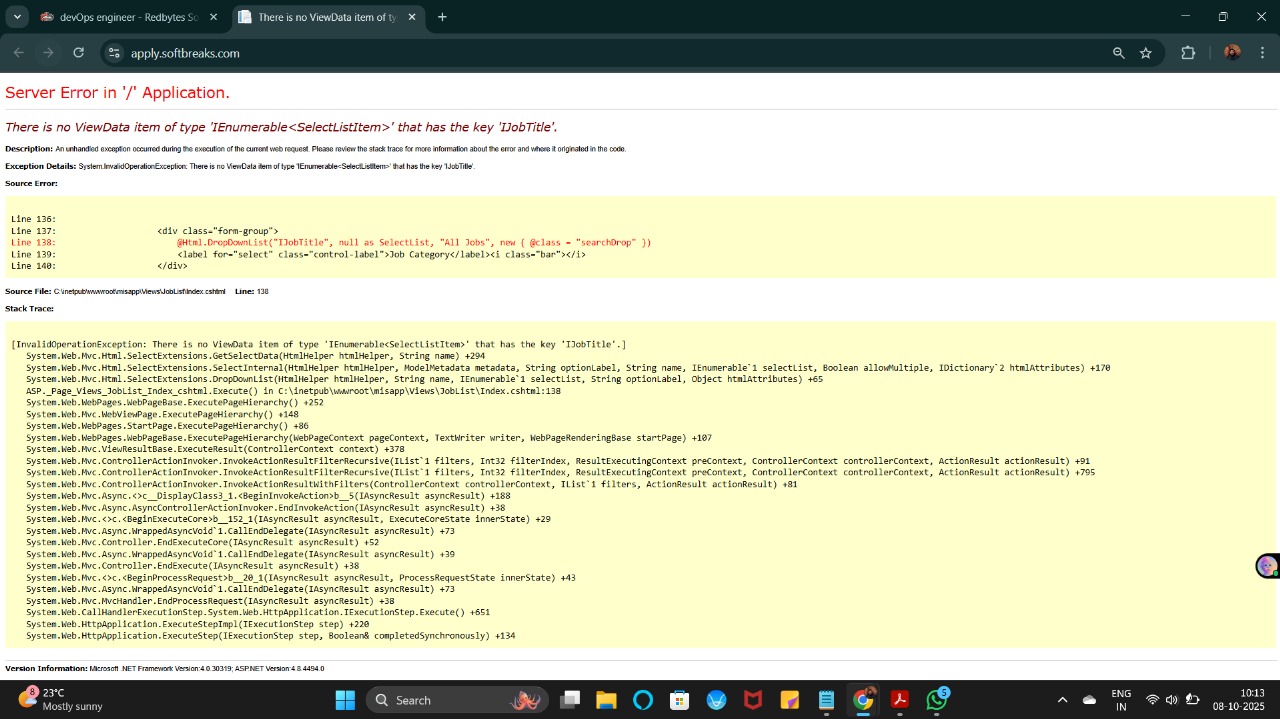Open File Explorer from the taskbar
Screen dimensions: 1280x719
[606, 700]
